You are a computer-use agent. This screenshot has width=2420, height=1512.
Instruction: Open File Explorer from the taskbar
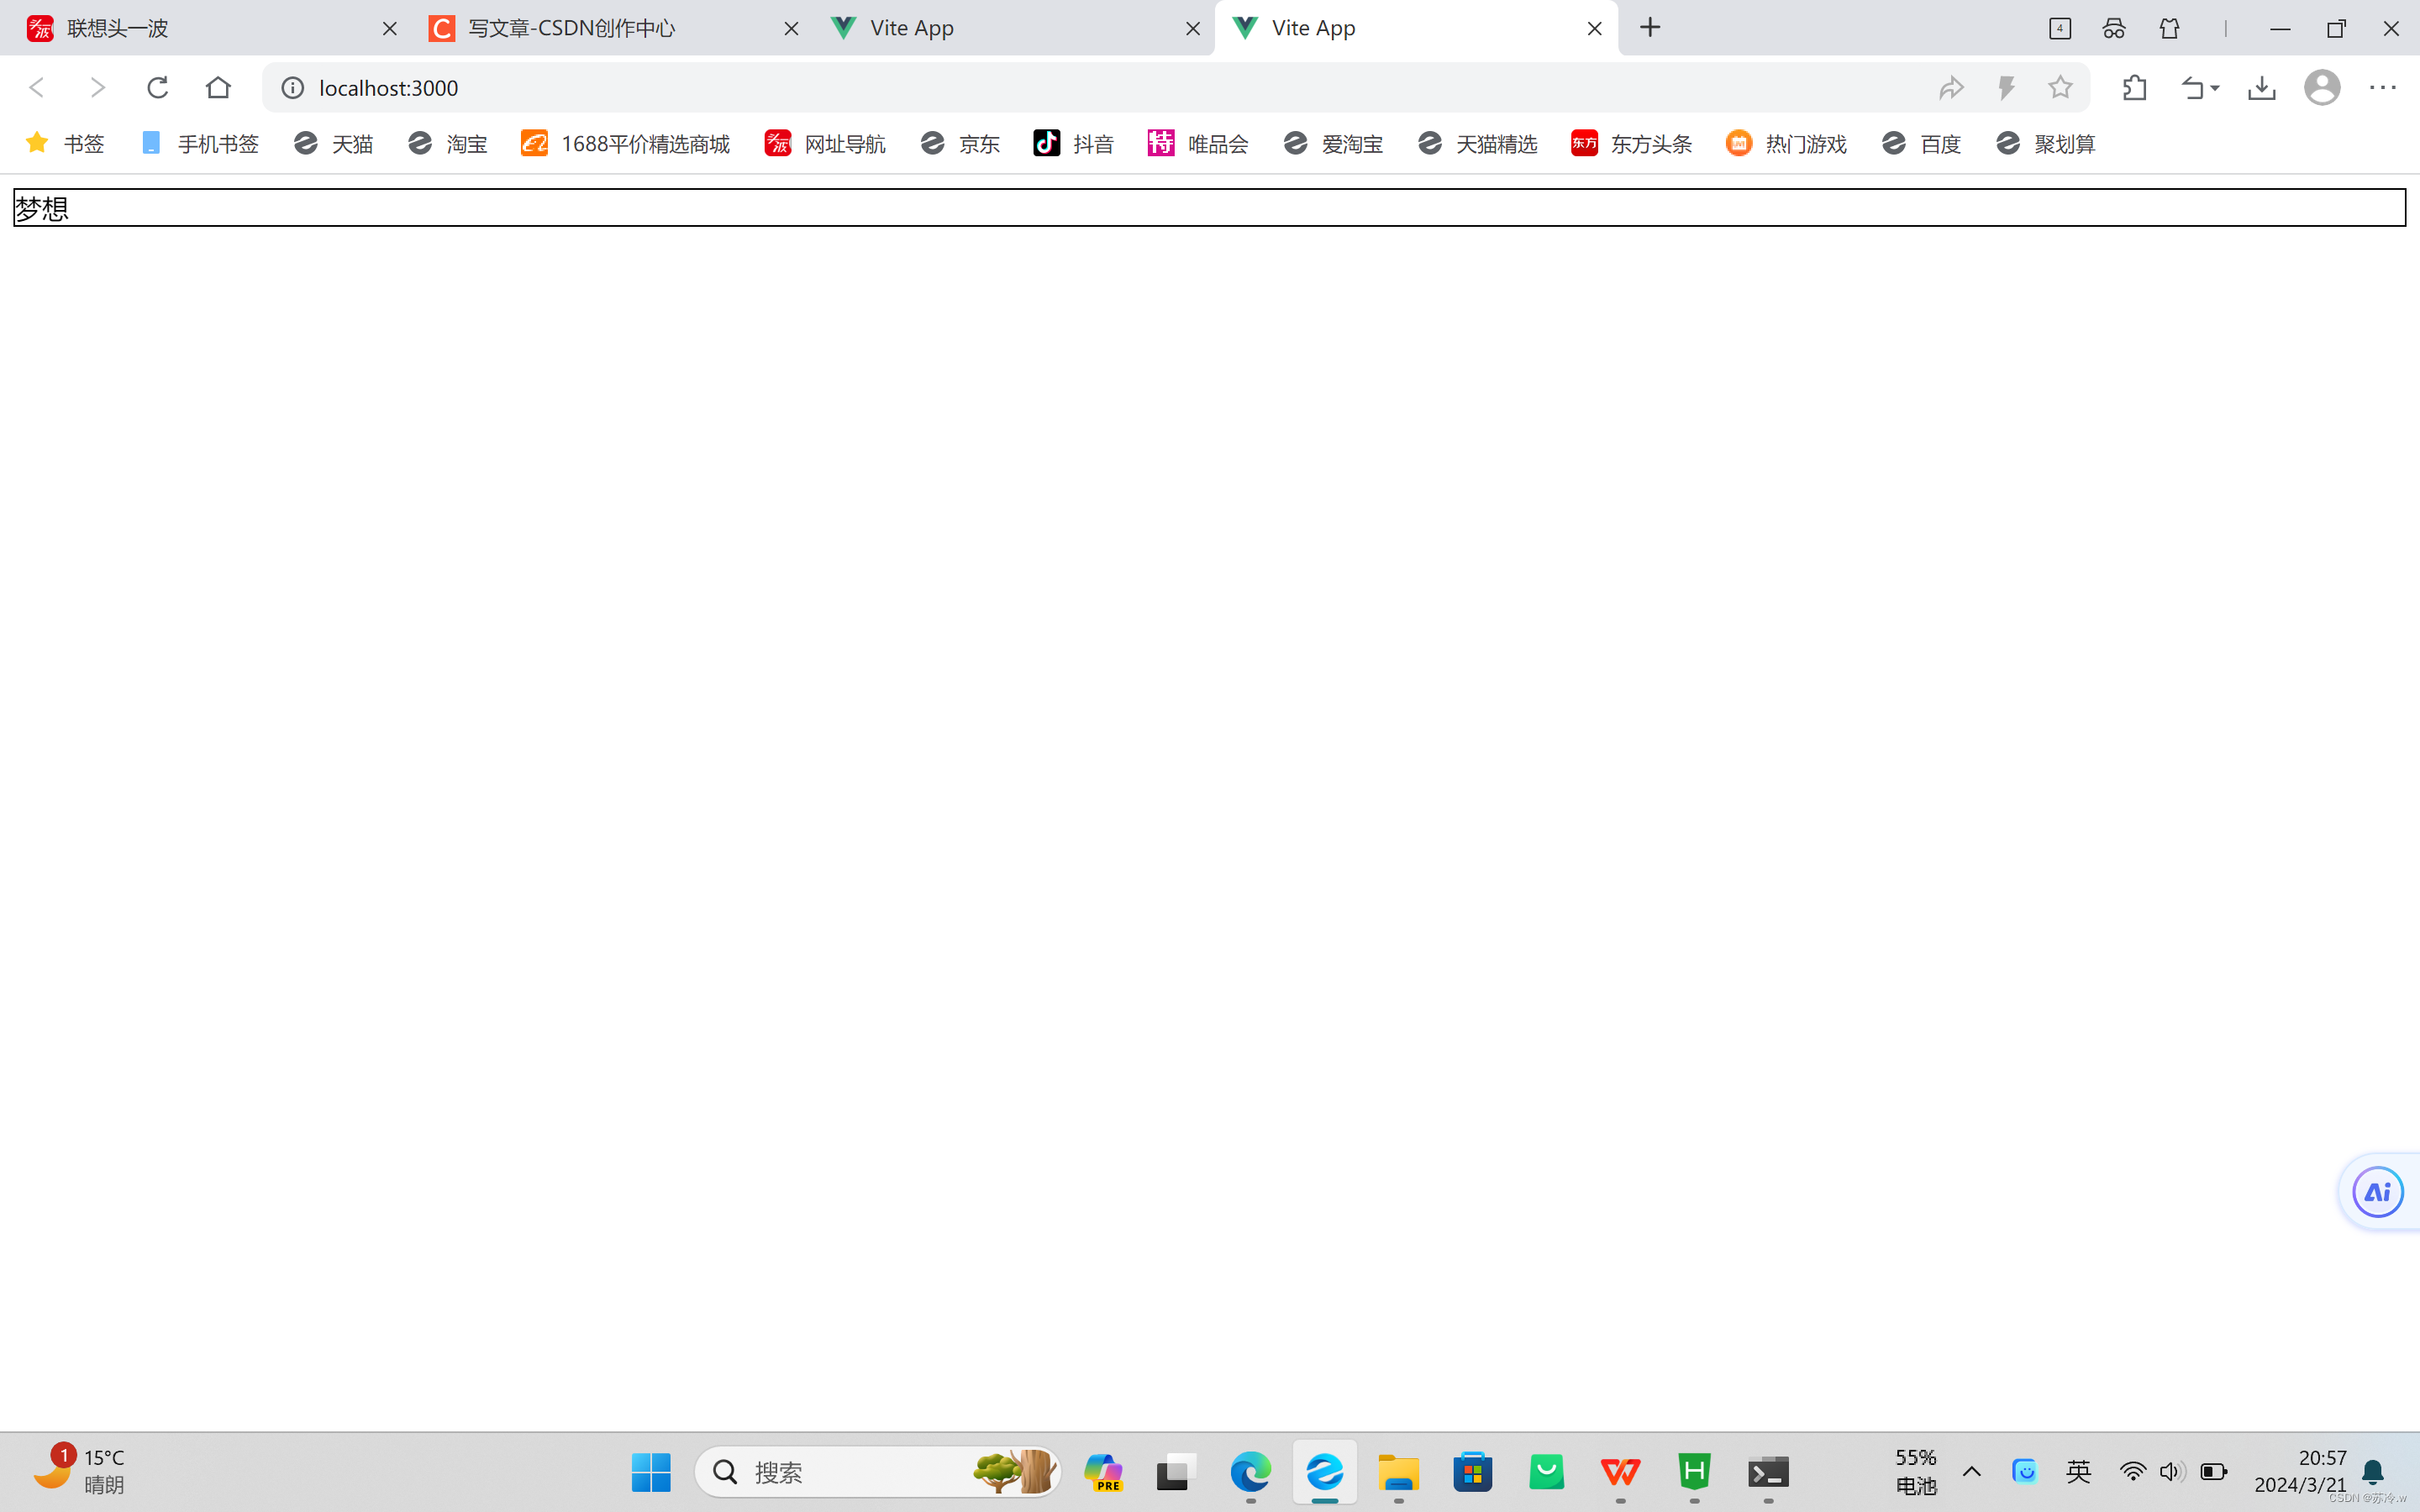[1398, 1471]
